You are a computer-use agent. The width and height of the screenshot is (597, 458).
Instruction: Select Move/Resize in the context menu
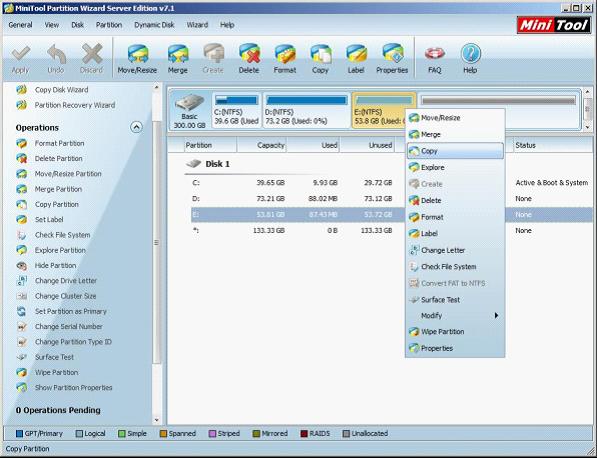click(x=455, y=118)
